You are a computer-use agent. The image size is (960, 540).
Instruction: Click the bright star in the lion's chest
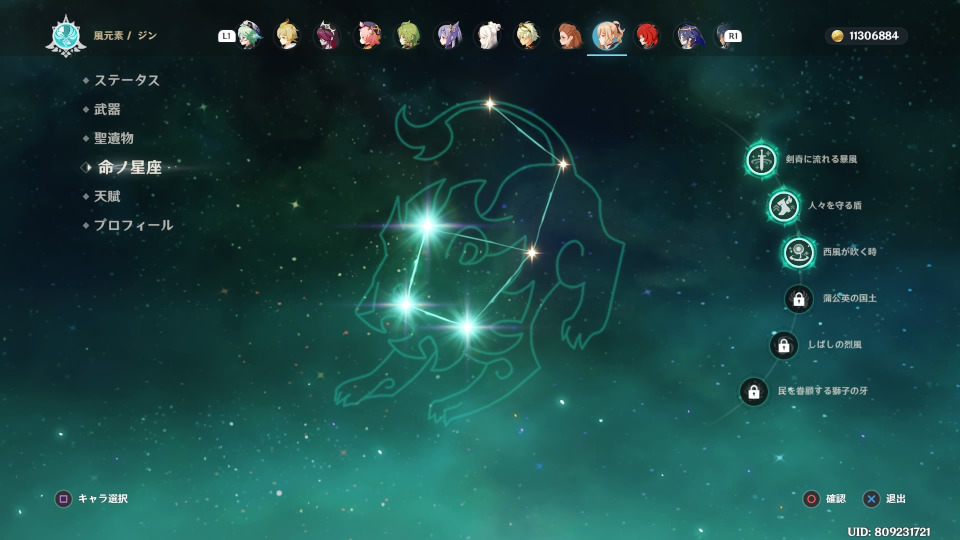tap(467, 326)
